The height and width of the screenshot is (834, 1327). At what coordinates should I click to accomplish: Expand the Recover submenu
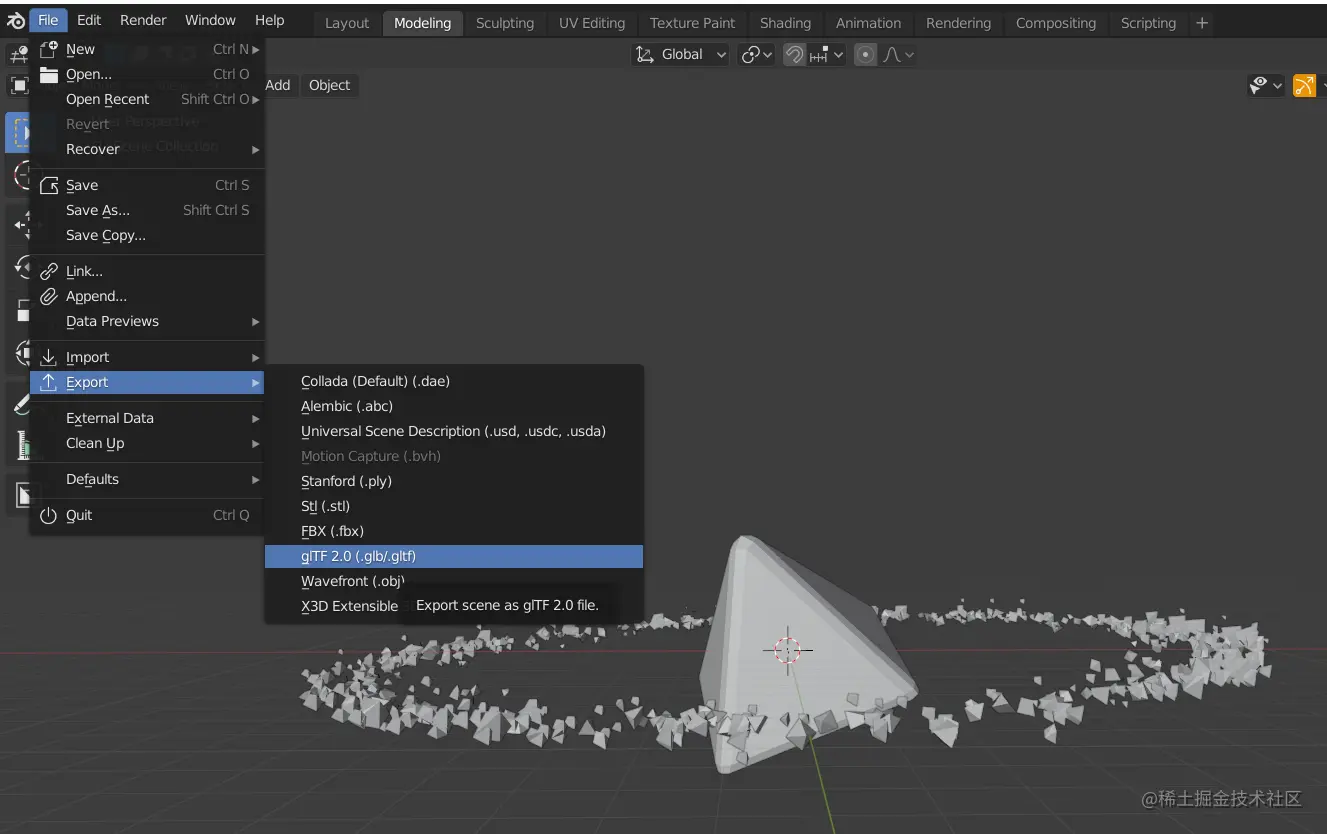[148, 149]
